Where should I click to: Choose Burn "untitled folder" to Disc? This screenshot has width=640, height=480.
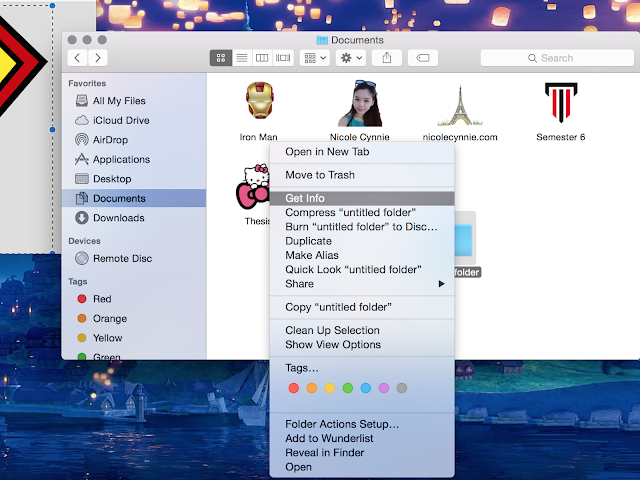point(362,227)
